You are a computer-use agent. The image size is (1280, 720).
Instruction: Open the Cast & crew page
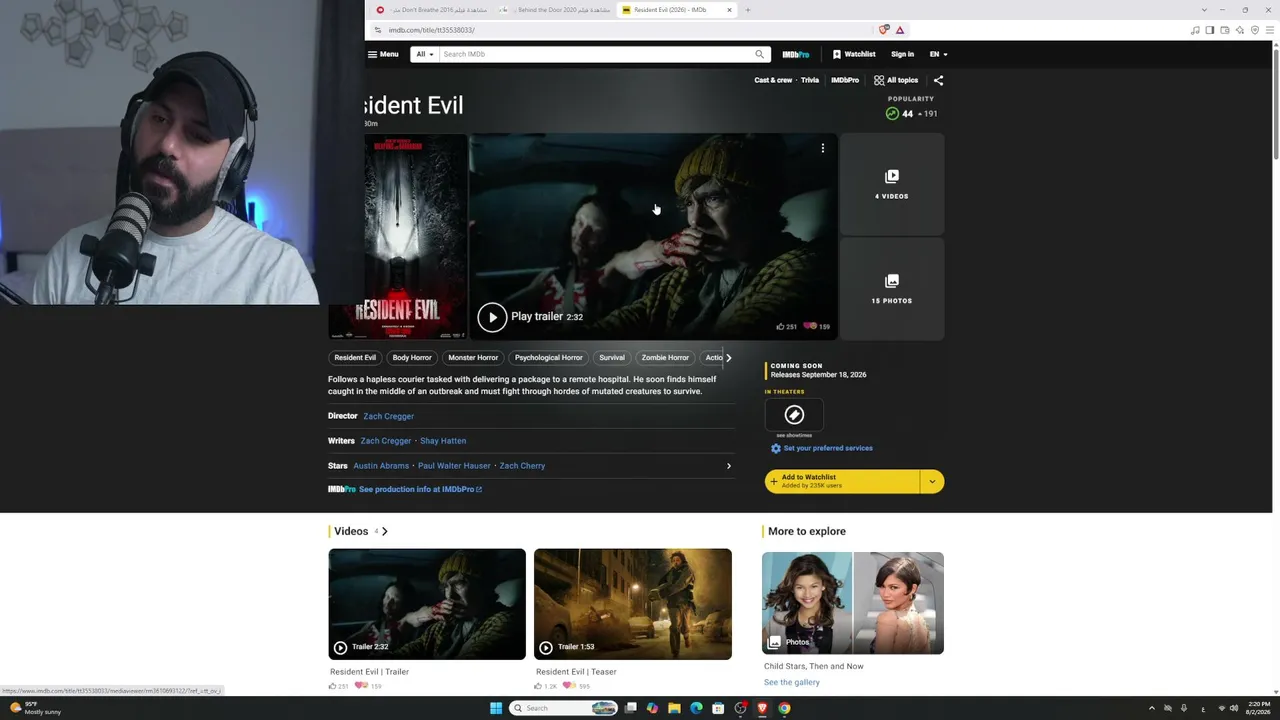pyautogui.click(x=773, y=80)
